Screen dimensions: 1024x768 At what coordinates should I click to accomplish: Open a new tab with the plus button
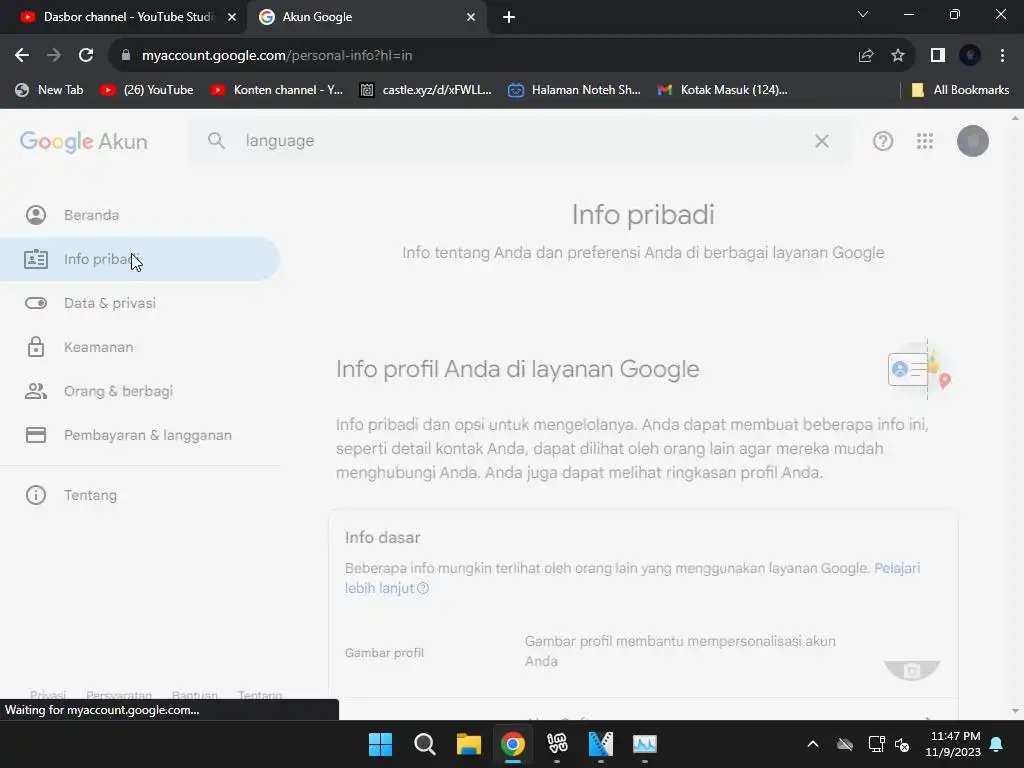(509, 17)
